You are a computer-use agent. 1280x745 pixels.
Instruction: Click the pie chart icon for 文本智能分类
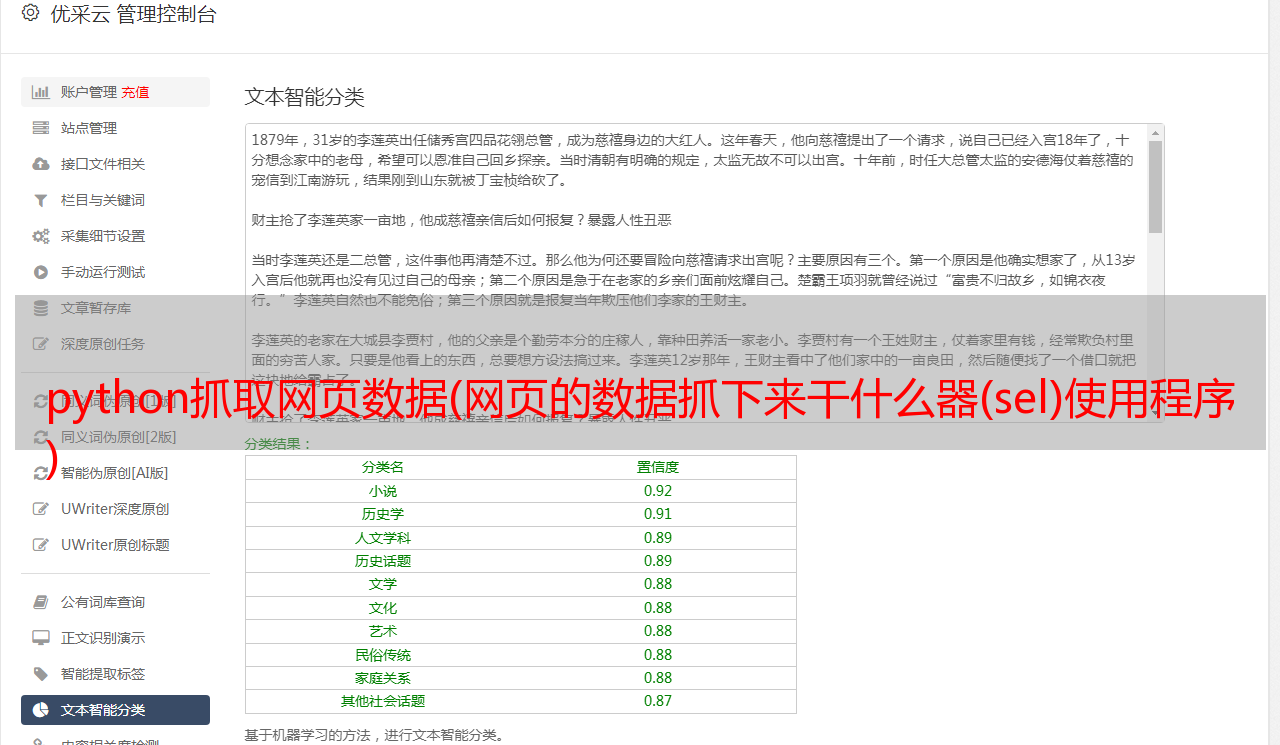tap(41, 710)
